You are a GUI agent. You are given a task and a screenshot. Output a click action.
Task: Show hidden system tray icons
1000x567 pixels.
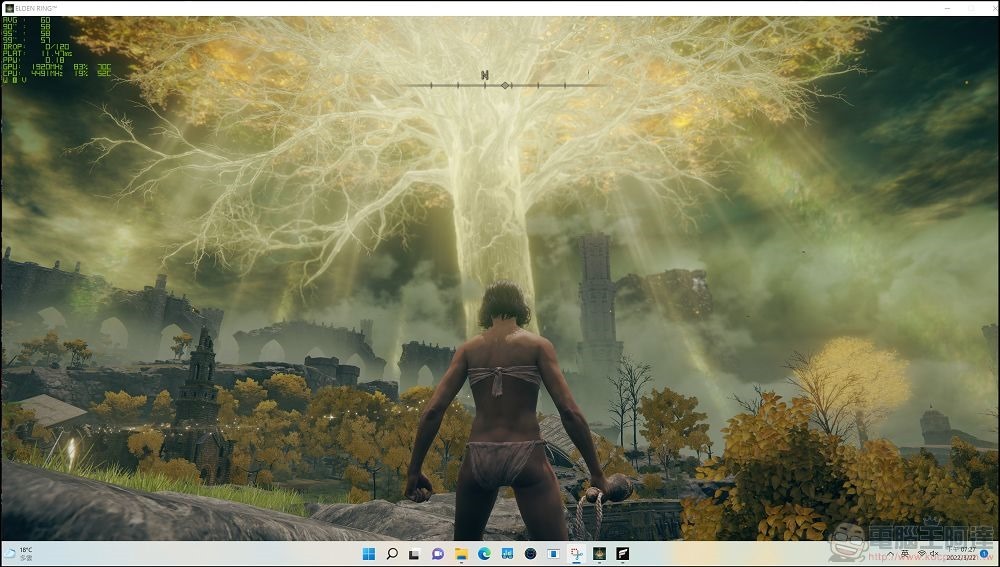(x=891, y=554)
